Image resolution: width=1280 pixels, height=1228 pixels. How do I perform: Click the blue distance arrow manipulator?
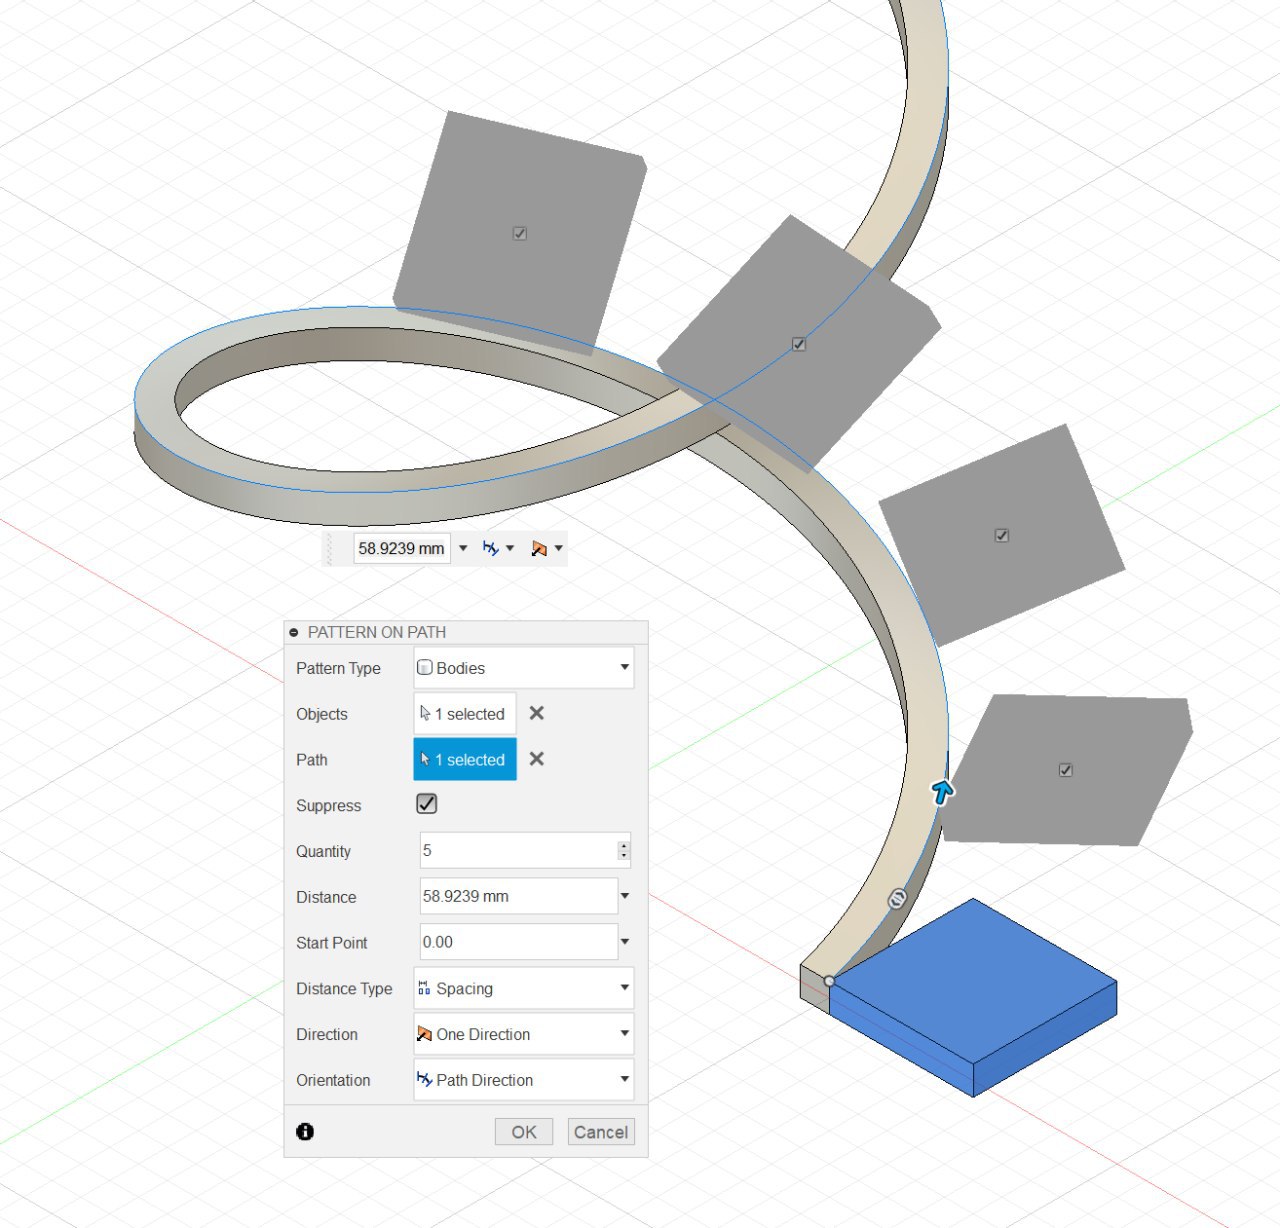pos(942,792)
